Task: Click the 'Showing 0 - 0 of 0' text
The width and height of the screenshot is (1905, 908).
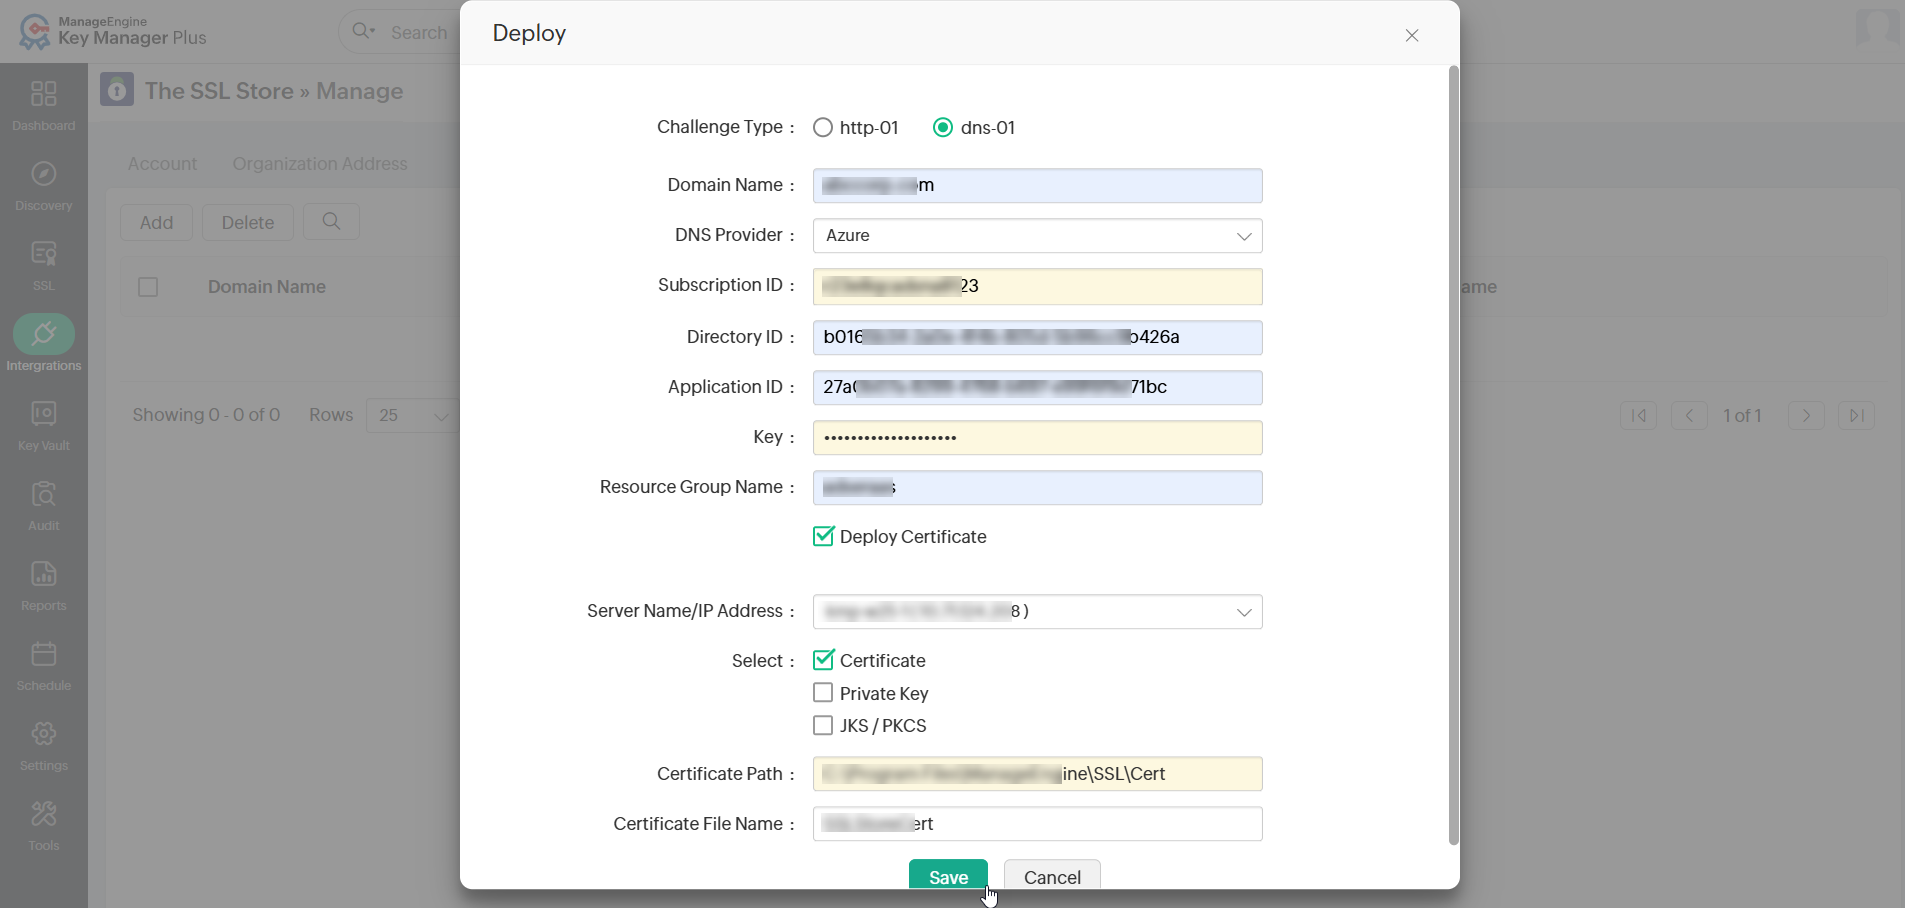Action: pos(206,415)
